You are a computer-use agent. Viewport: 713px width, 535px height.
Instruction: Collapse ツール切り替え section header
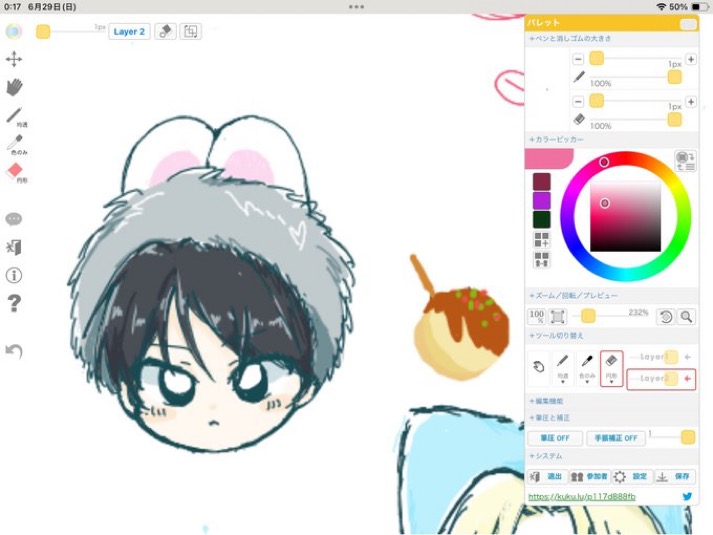[612, 336]
